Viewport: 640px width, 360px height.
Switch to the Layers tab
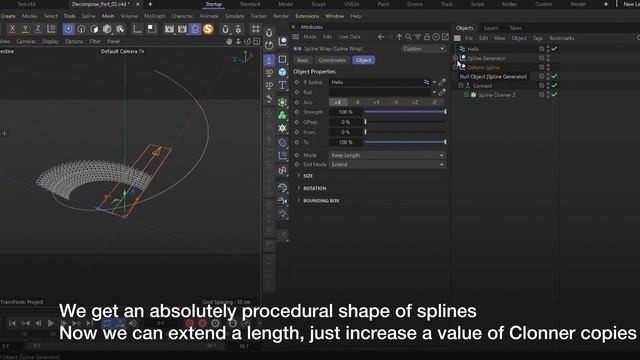tap(491, 28)
